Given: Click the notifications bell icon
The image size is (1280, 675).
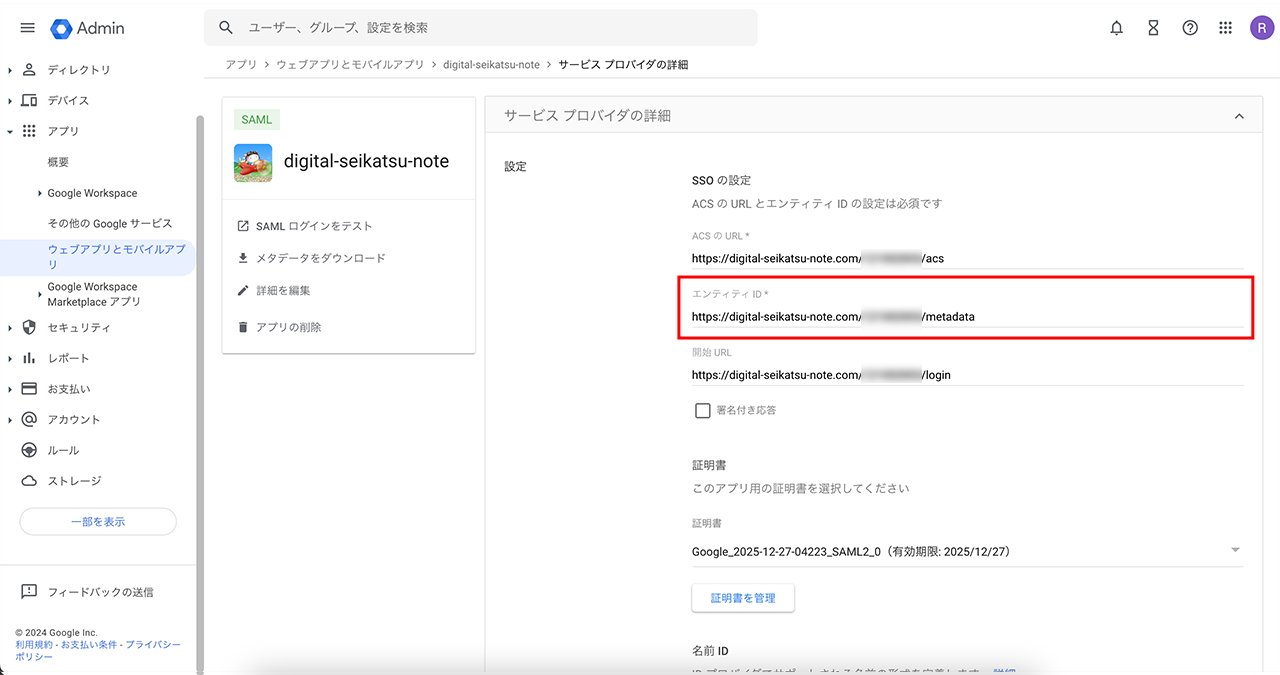Looking at the screenshot, I should pyautogui.click(x=1117, y=28).
